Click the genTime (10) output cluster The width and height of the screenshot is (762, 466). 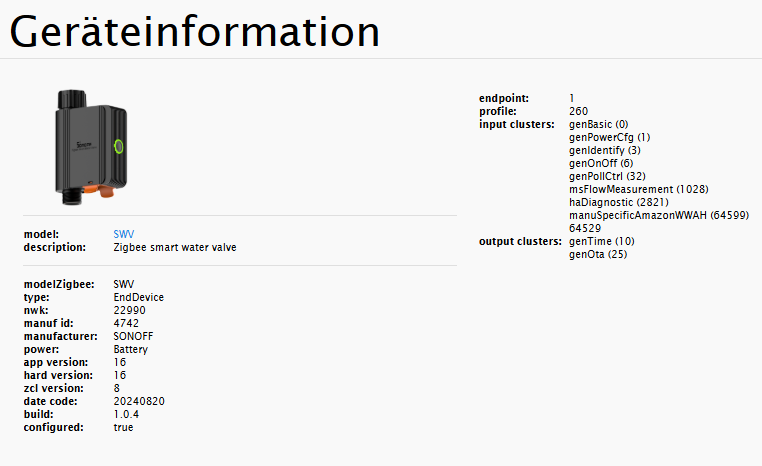(x=601, y=241)
